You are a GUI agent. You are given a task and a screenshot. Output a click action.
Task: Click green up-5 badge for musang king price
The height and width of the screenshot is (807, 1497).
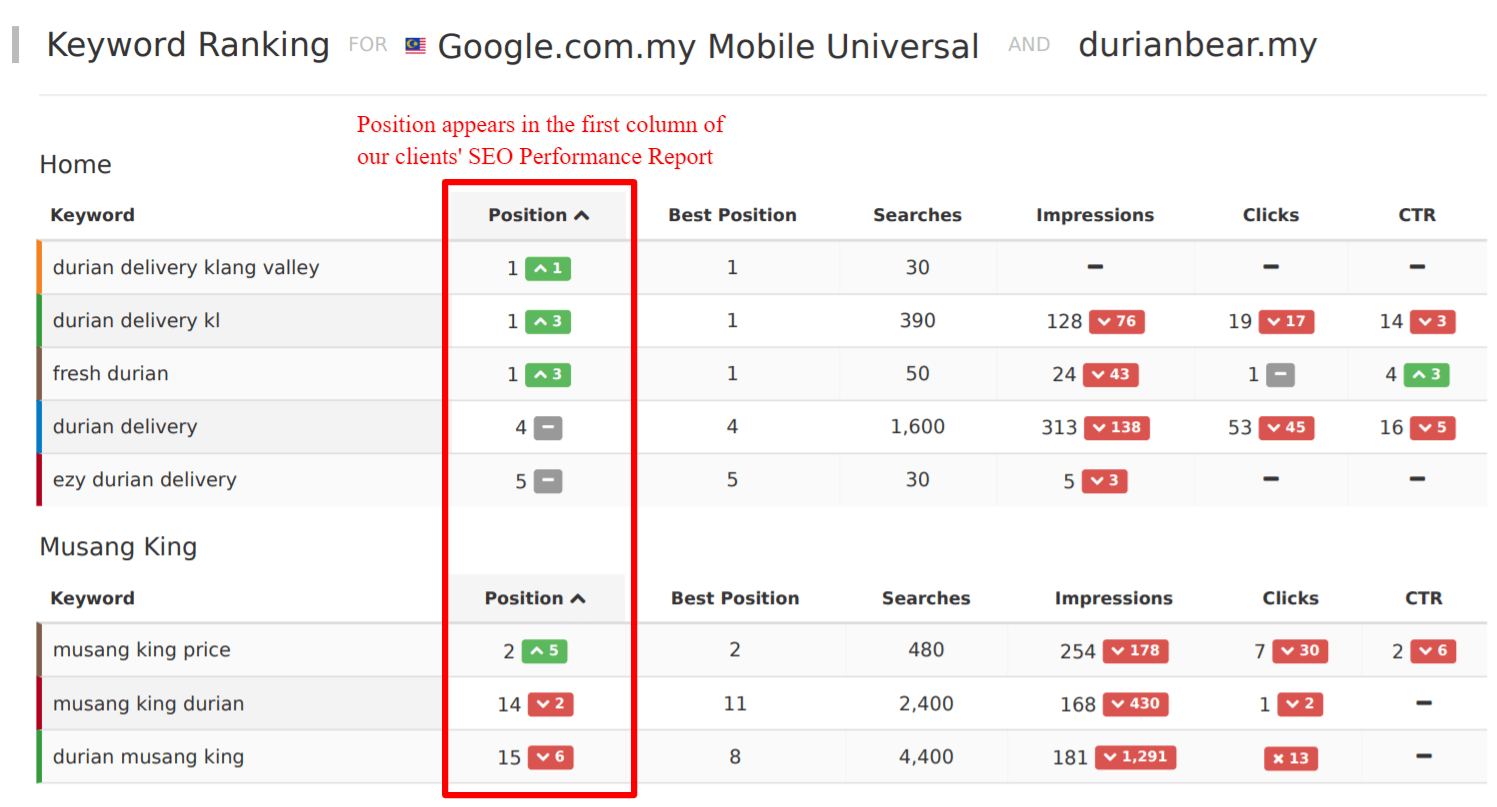coord(544,652)
